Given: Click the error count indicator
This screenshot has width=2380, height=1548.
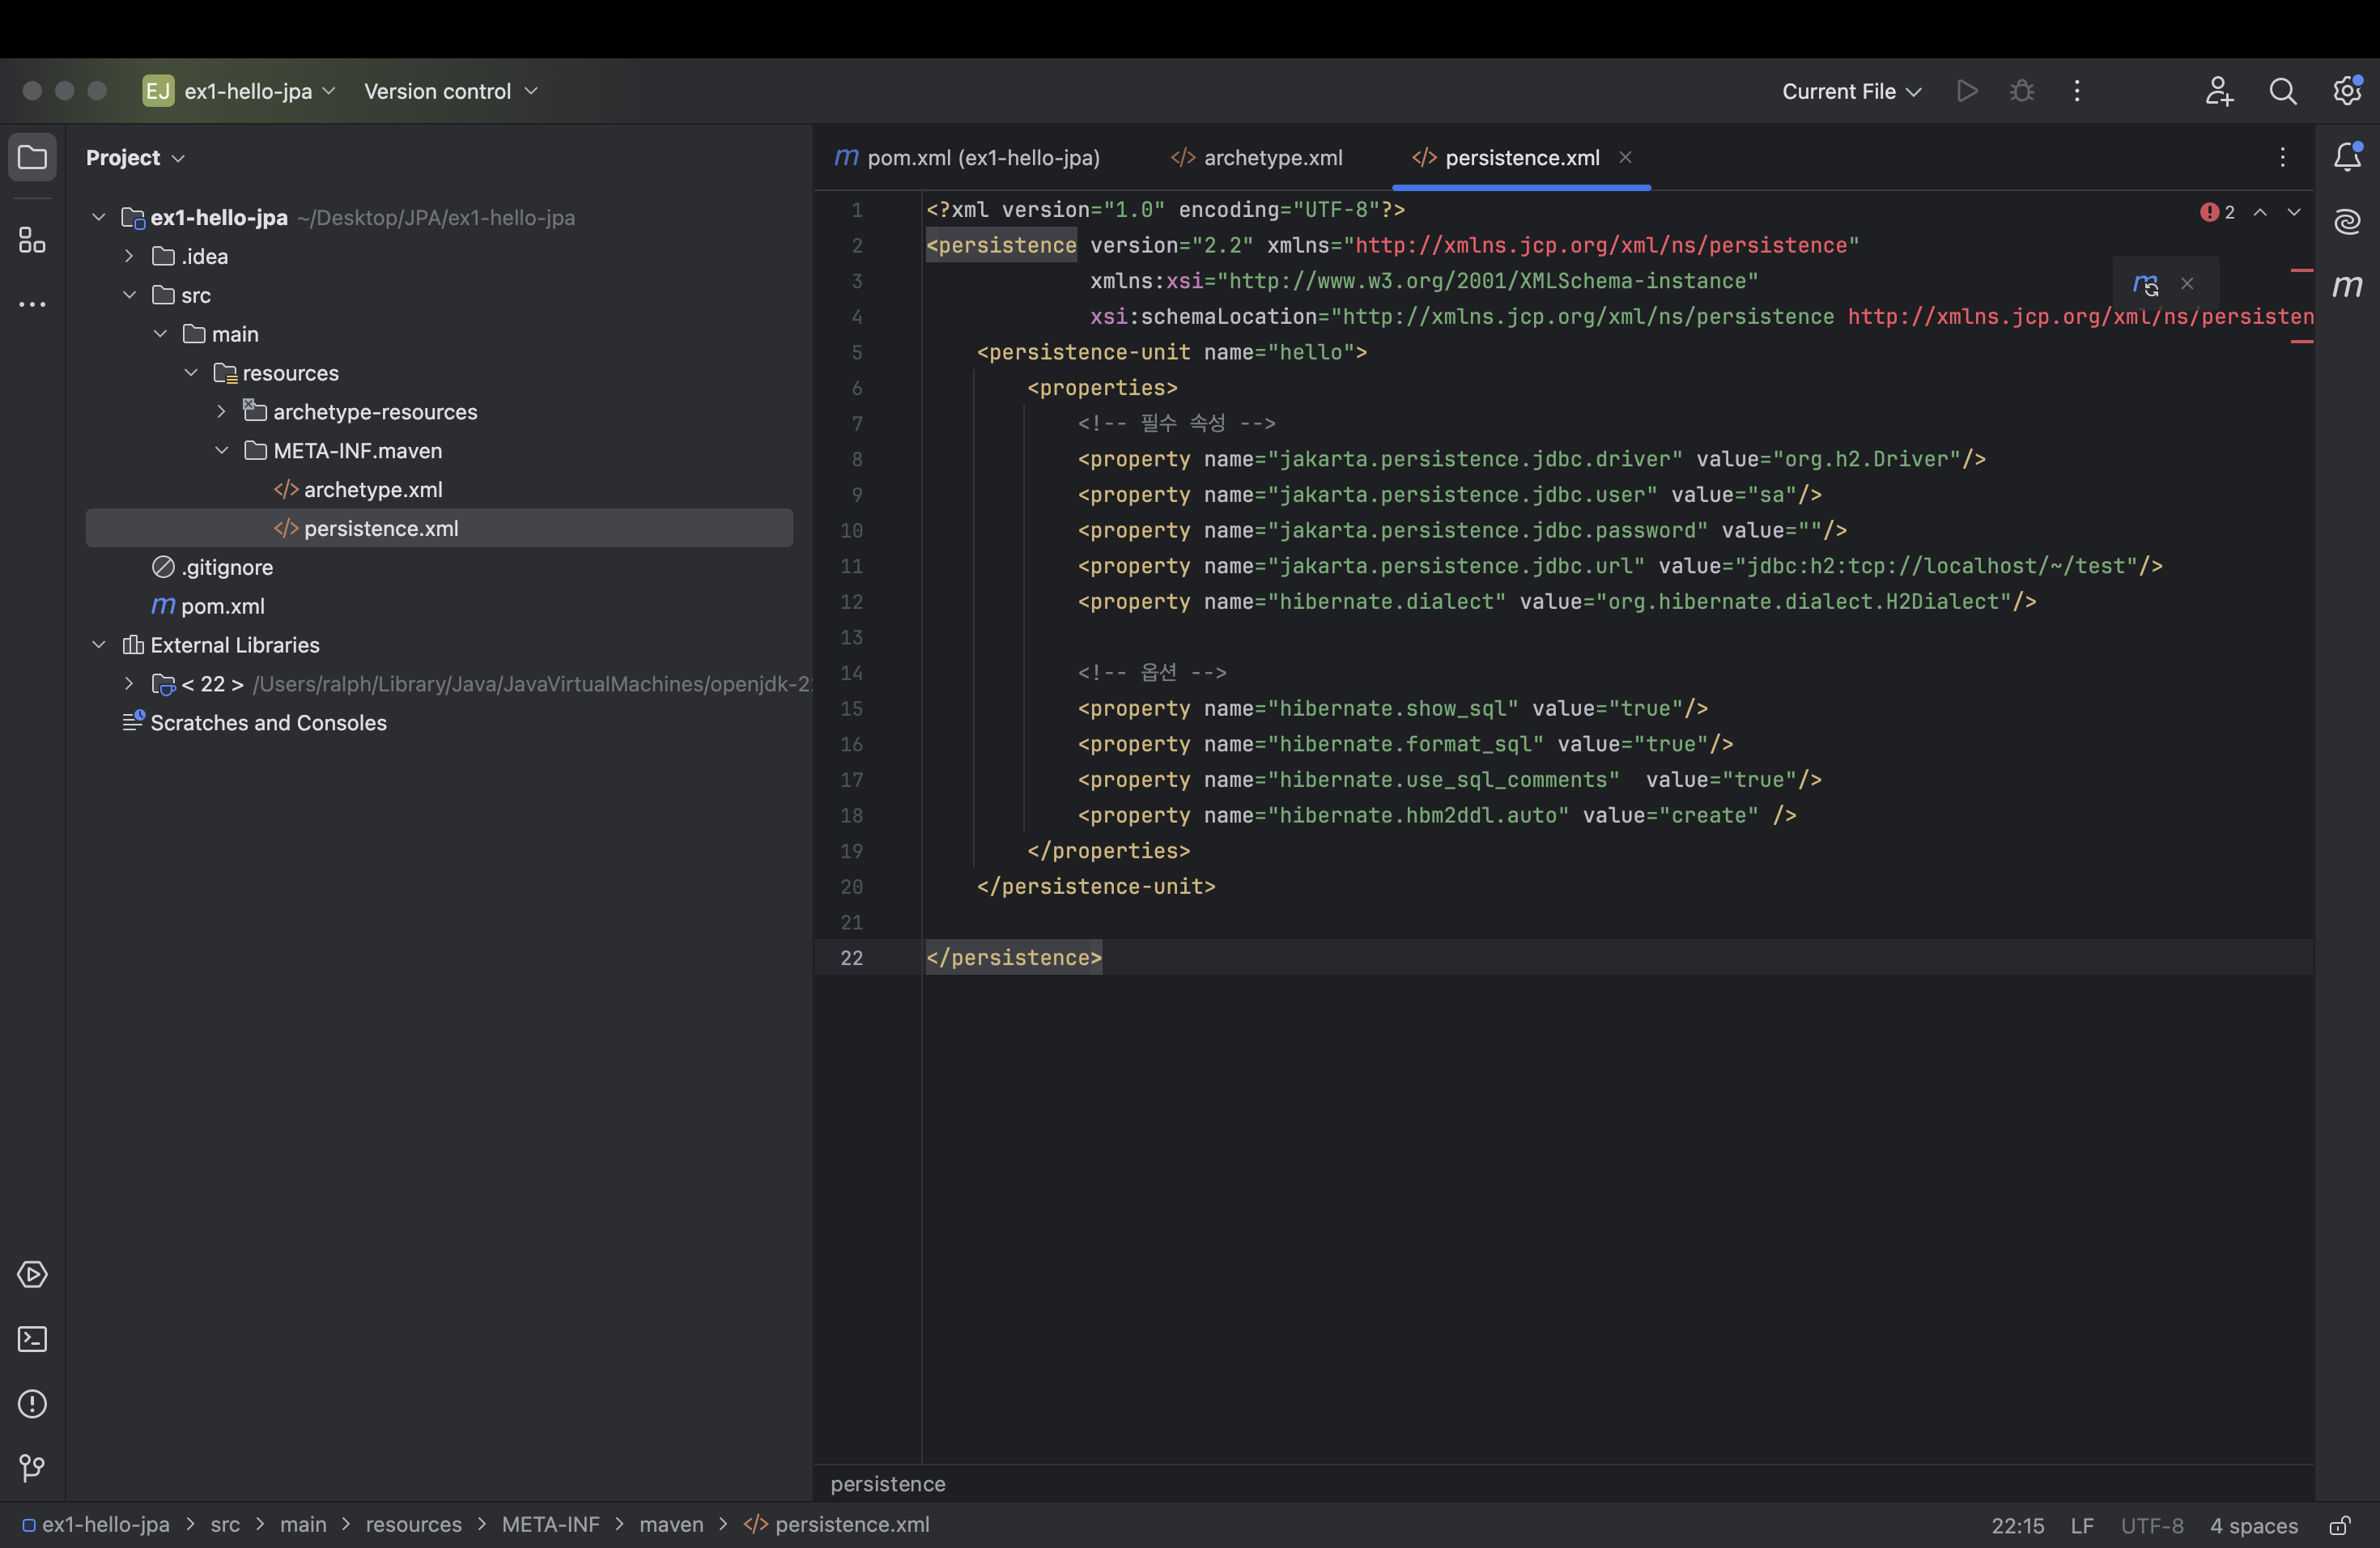Looking at the screenshot, I should pos(2217,212).
